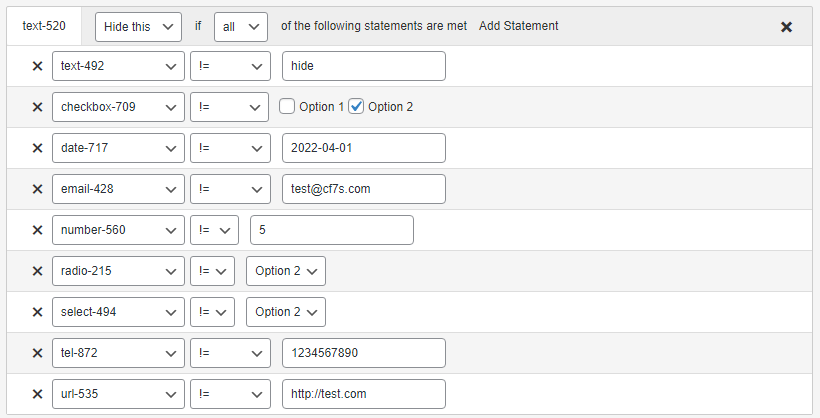The width and height of the screenshot is (820, 418).
Task: Focus the date value field 2022-04-01
Action: [363, 148]
